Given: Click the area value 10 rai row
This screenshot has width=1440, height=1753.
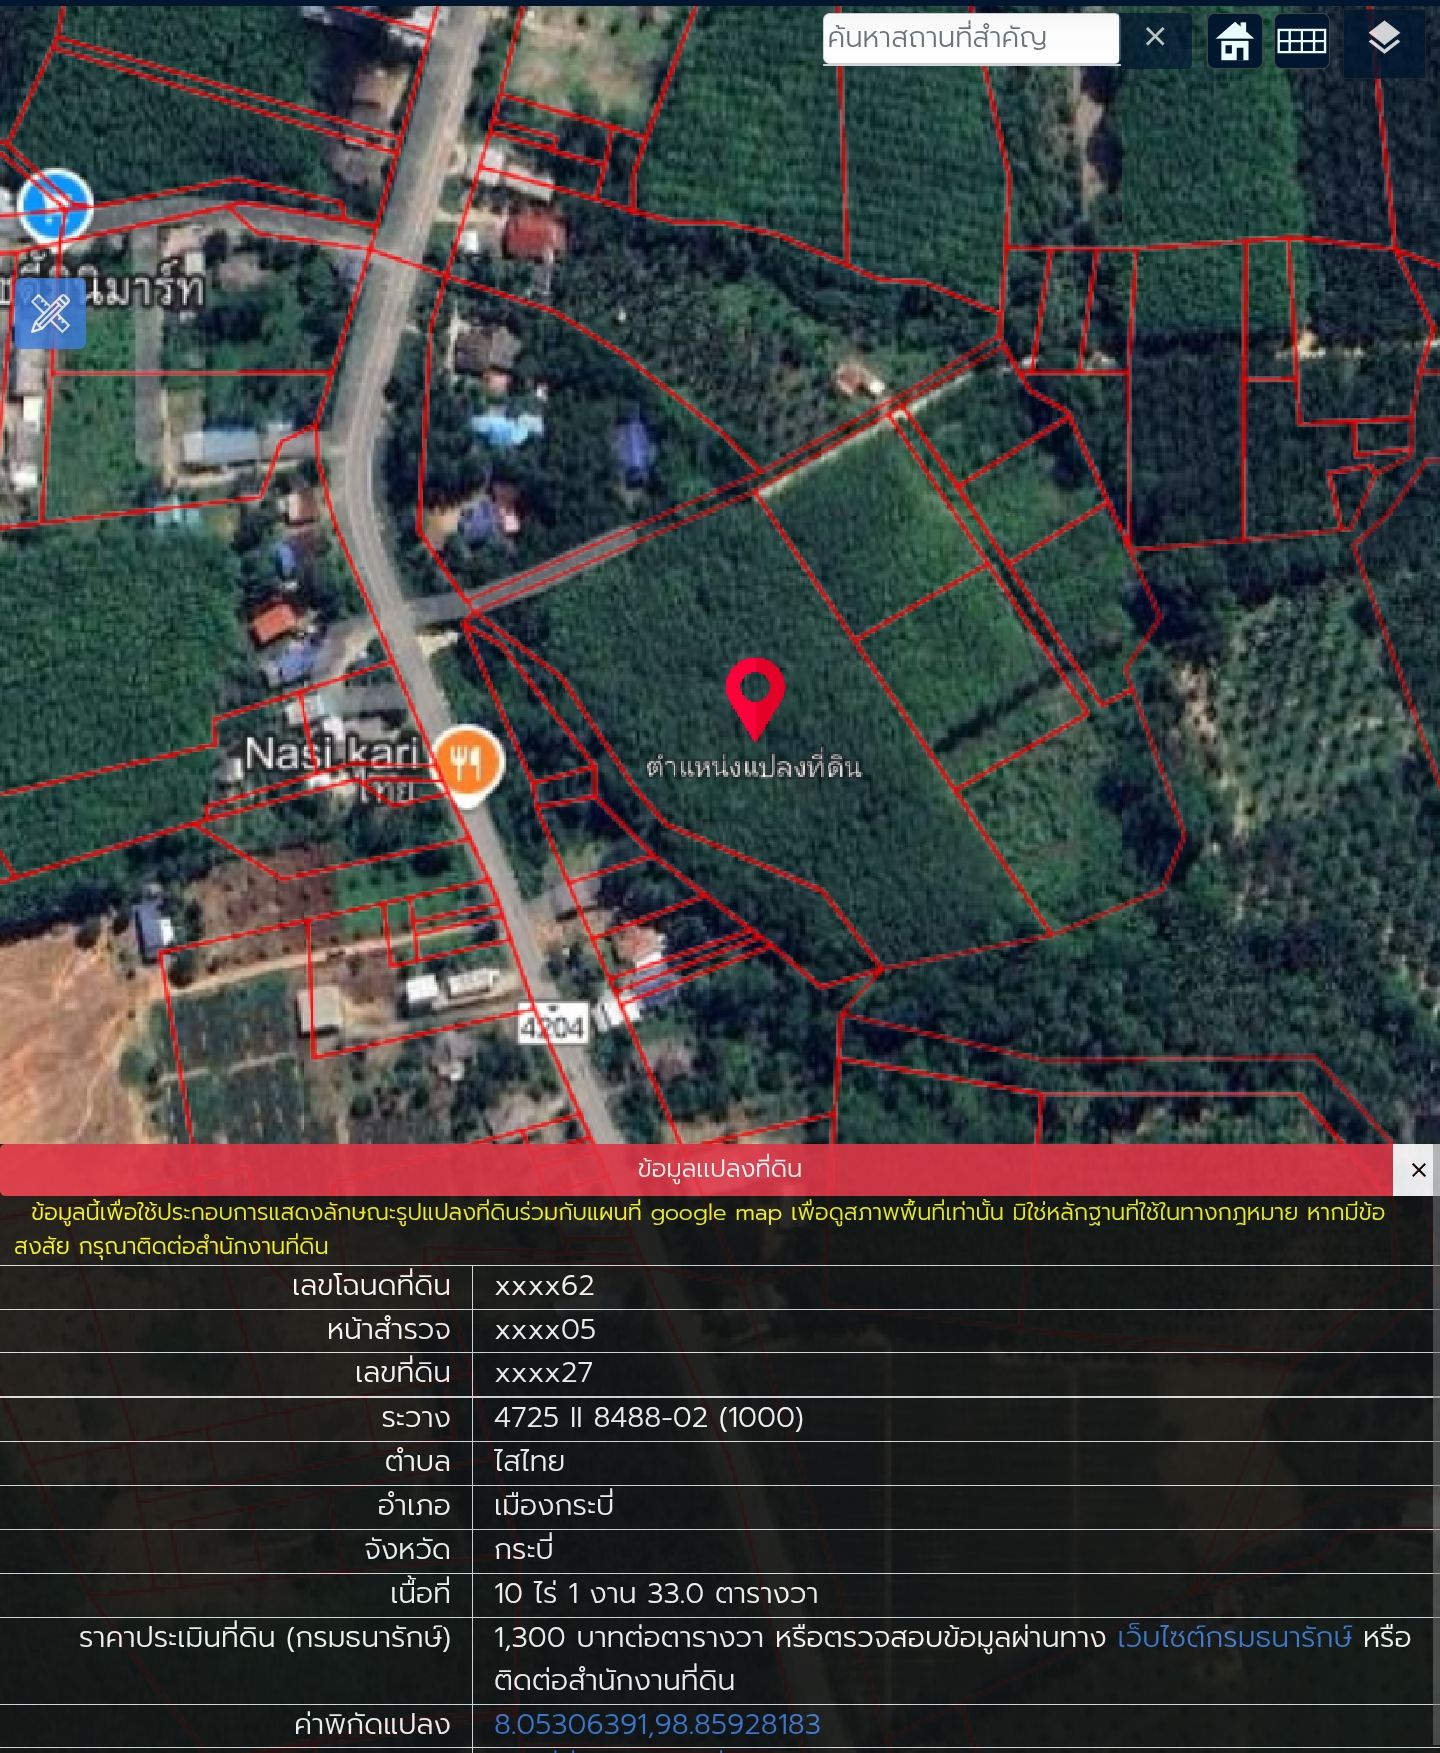Looking at the screenshot, I should point(717,1594).
